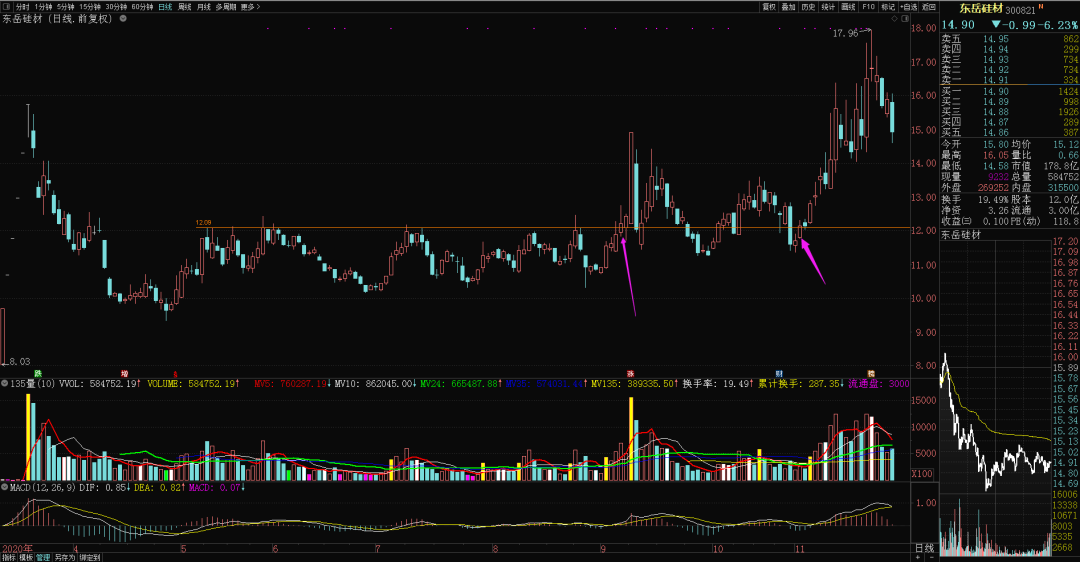The image size is (1080, 562).
Task: Switch to 分时 intraday chart
Action: [x=23, y=6]
